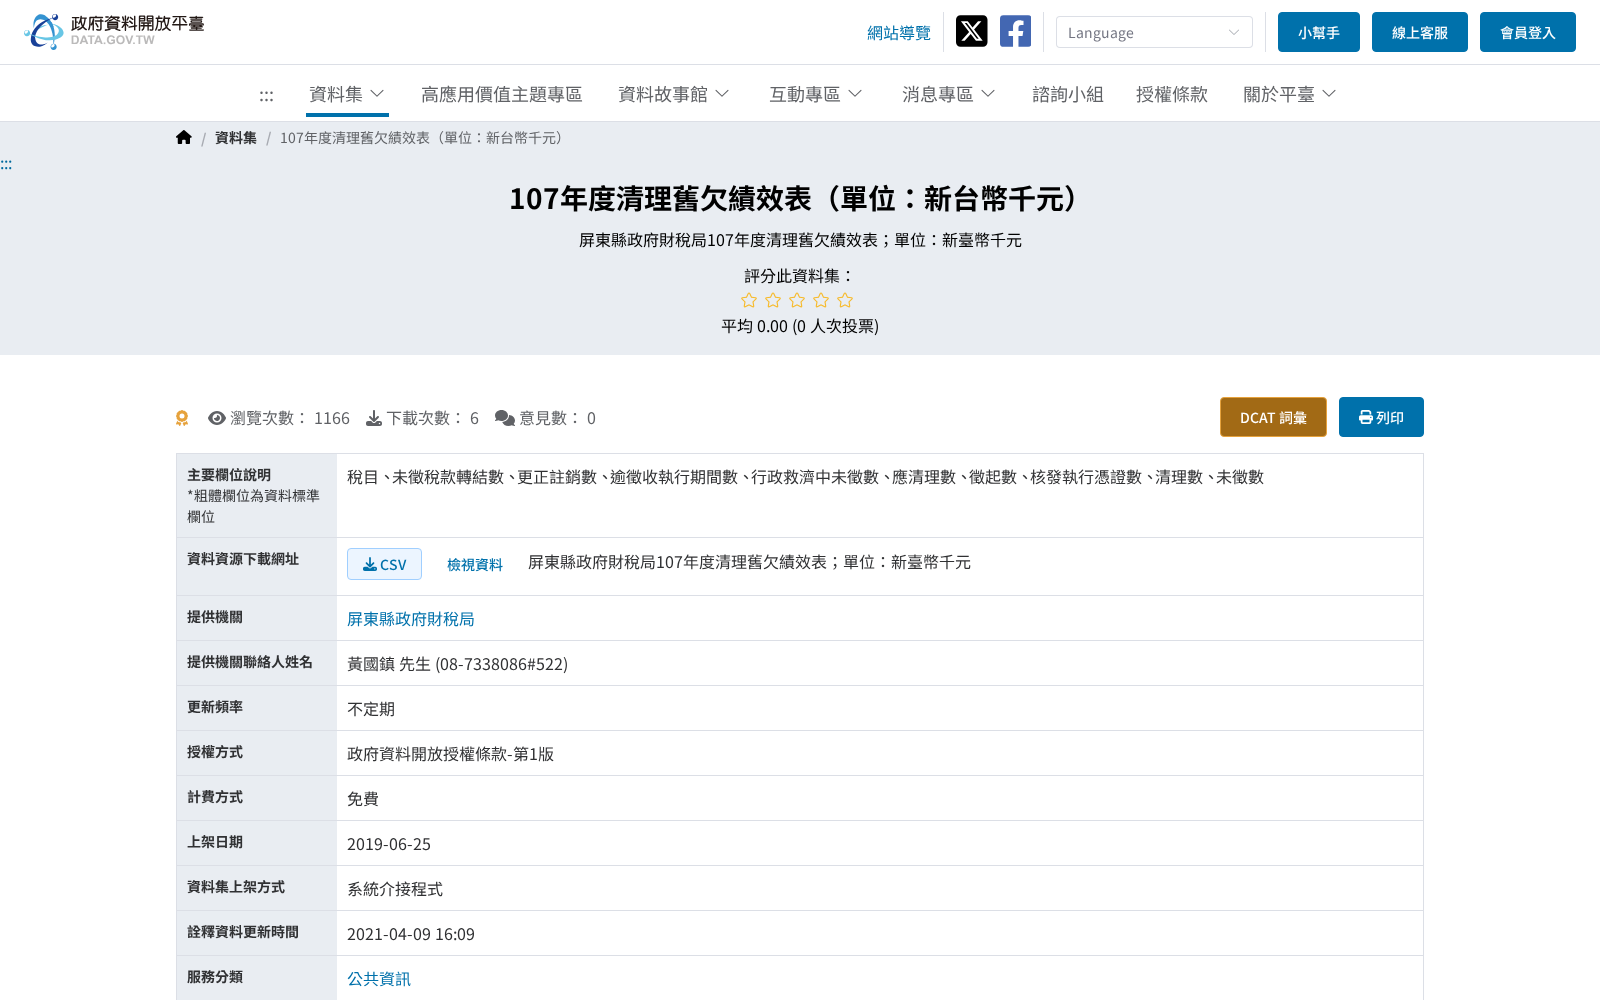Open 高應用價值主題專區 menu item
Viewport: 1600px width, 1000px height.
(x=501, y=94)
